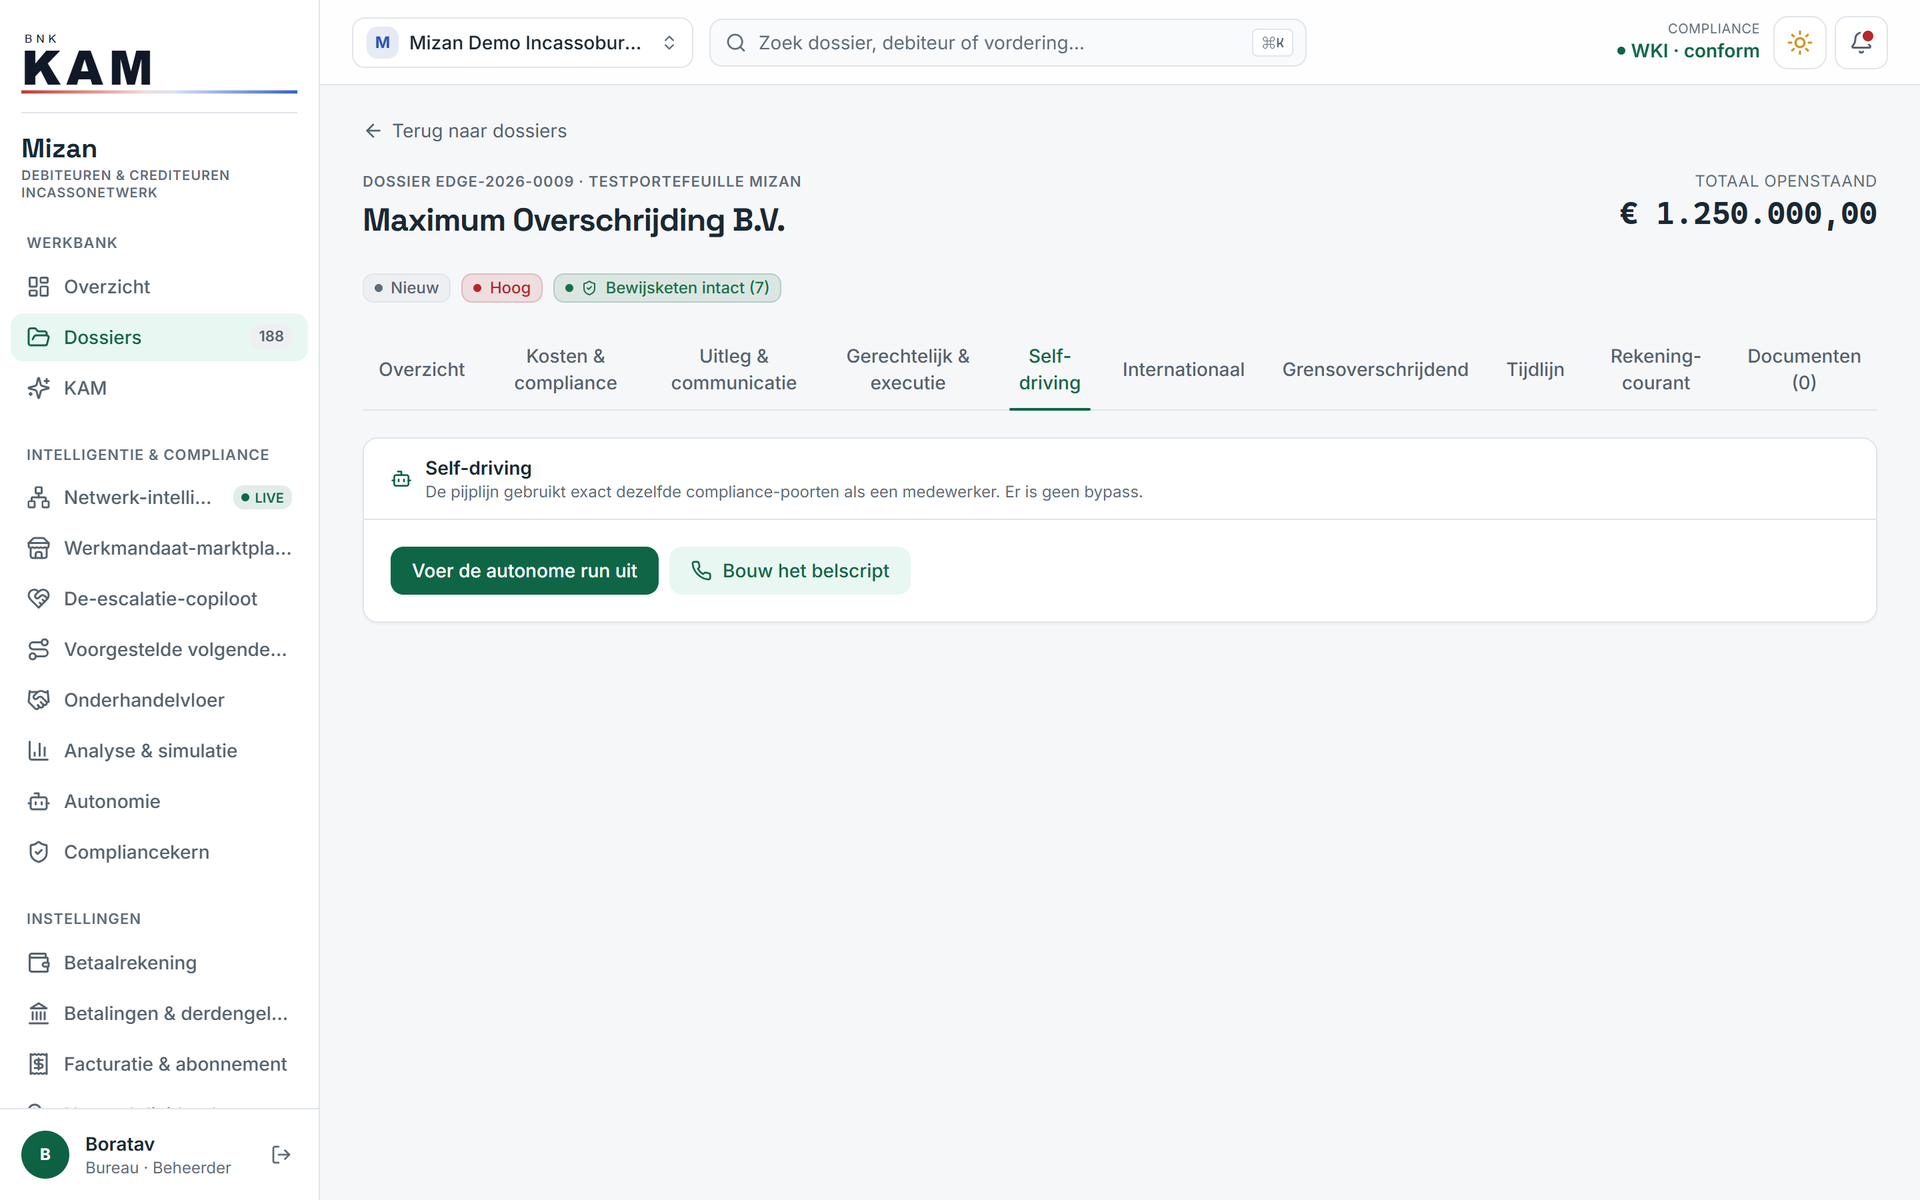
Task: Select Gerechtelijk & executie tab
Action: pyautogui.click(x=907, y=370)
